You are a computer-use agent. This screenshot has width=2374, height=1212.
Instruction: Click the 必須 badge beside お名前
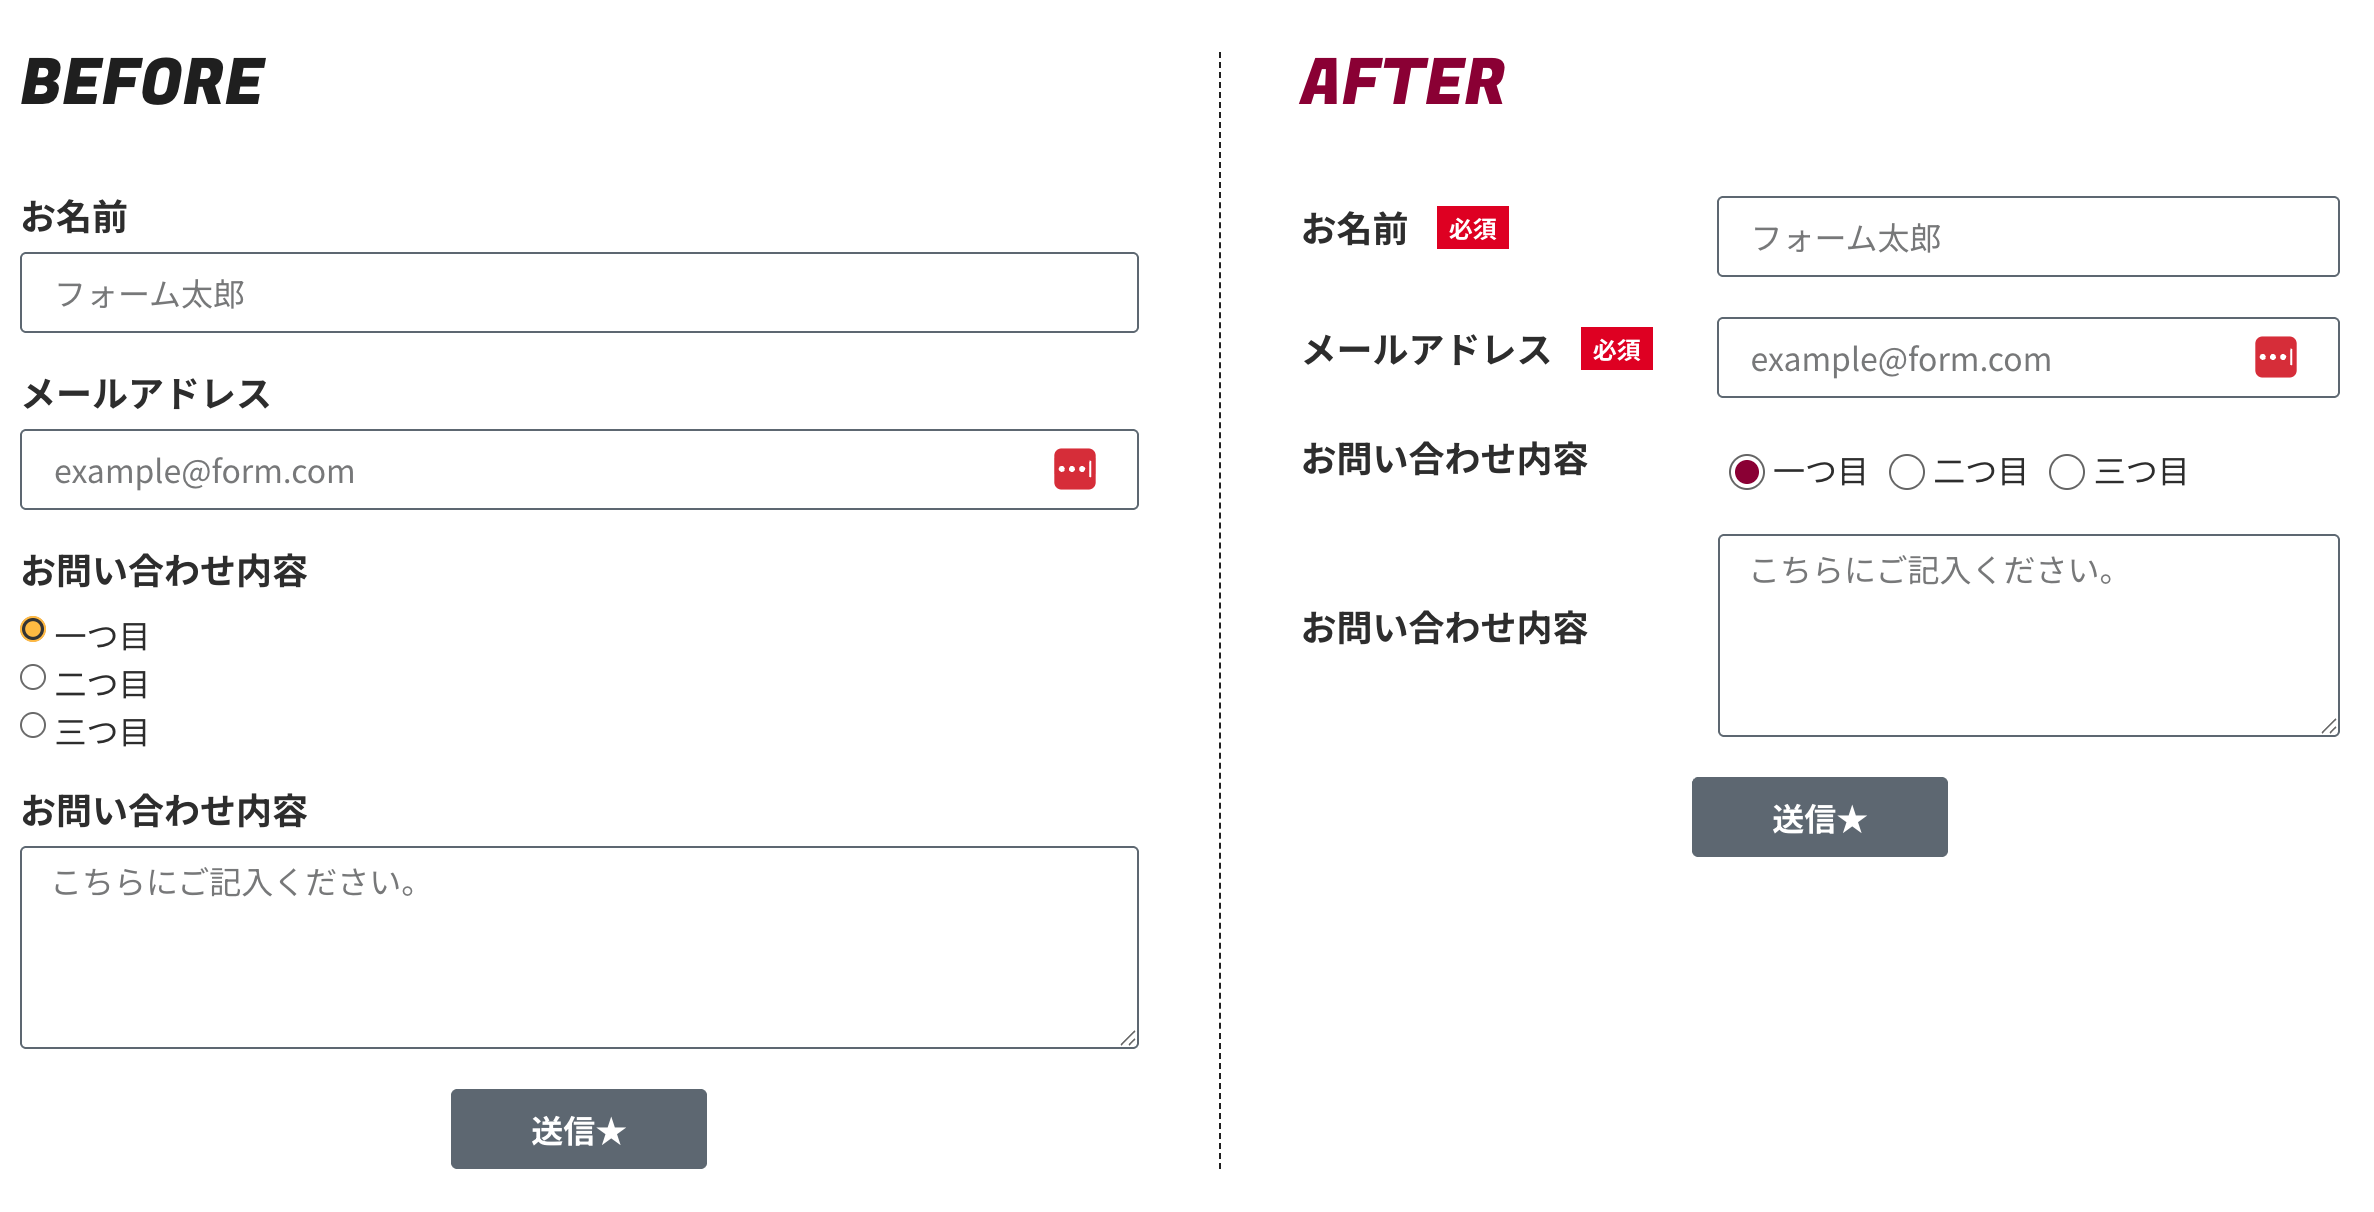pyautogui.click(x=1472, y=228)
